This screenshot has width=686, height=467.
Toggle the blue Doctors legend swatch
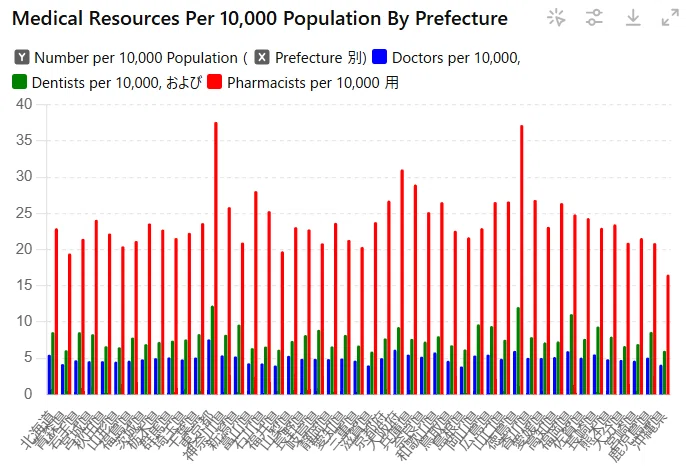[379, 57]
